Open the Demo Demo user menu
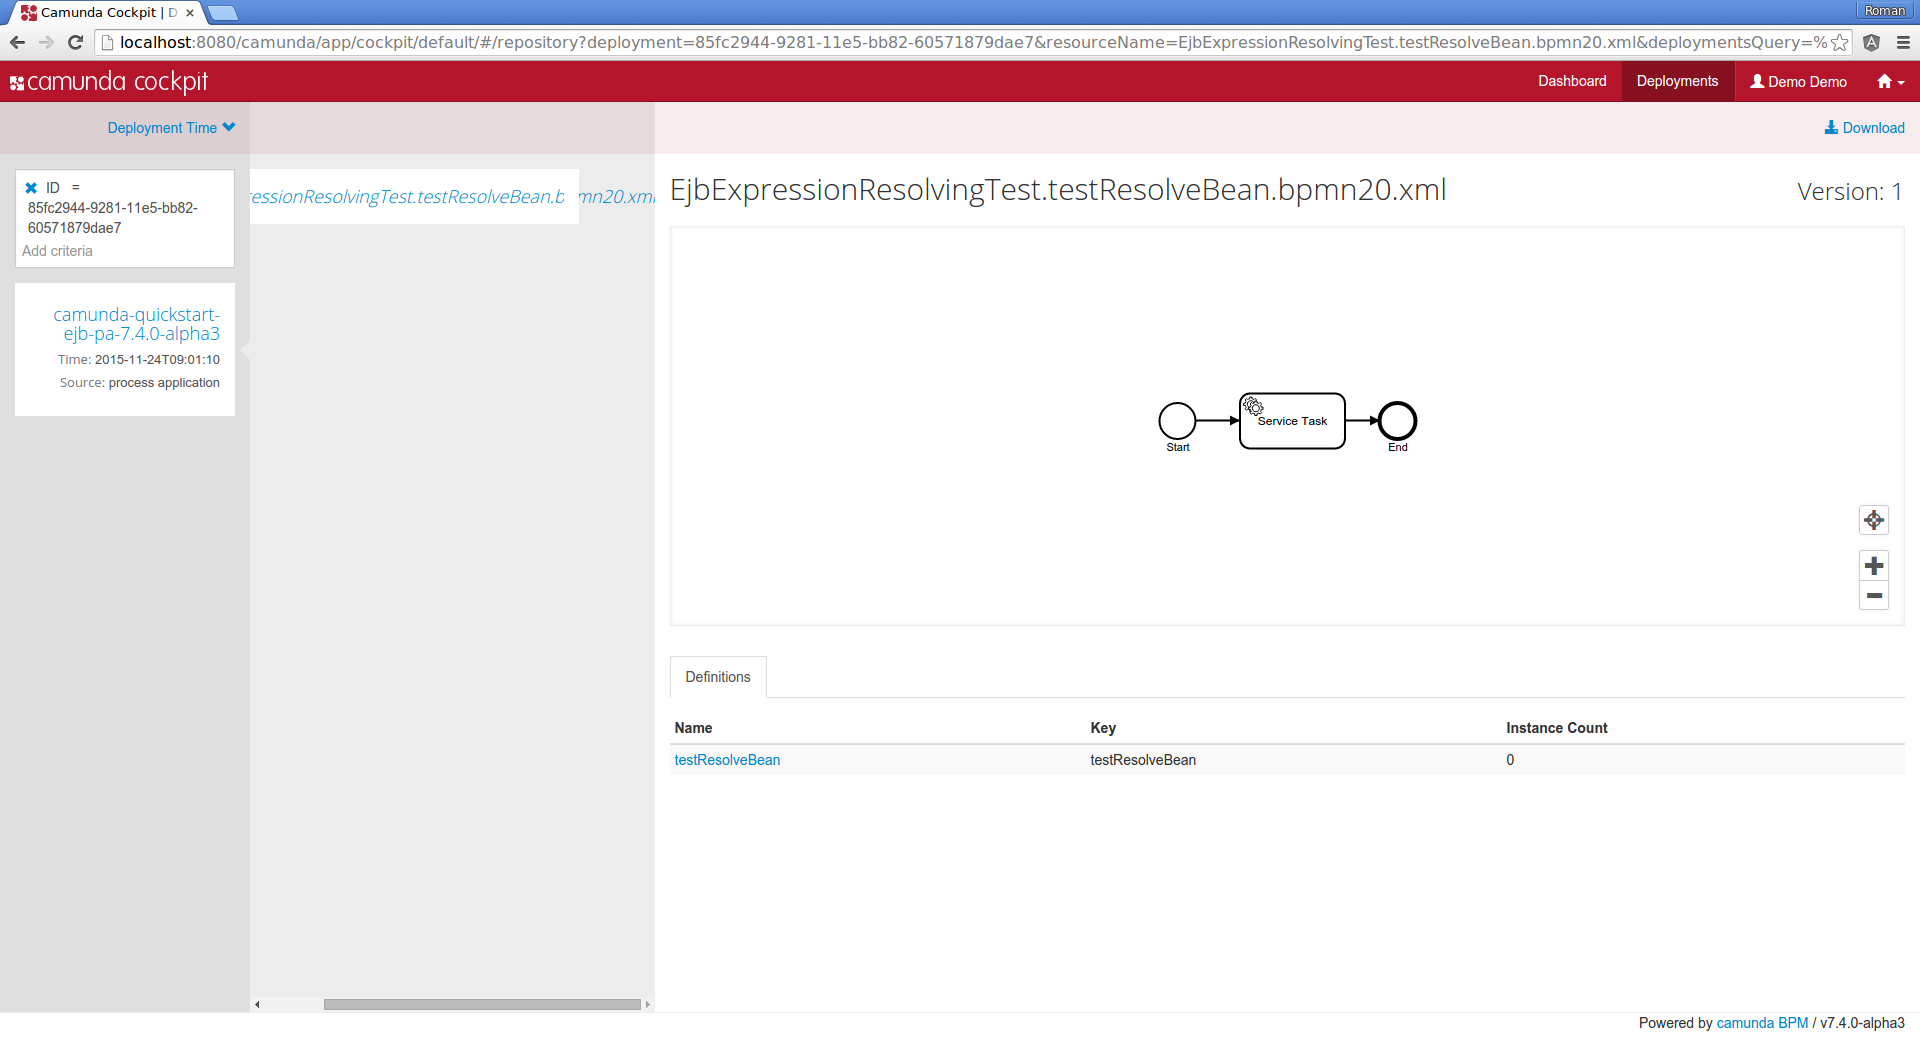The height and width of the screenshot is (1043, 1920). pyautogui.click(x=1798, y=82)
